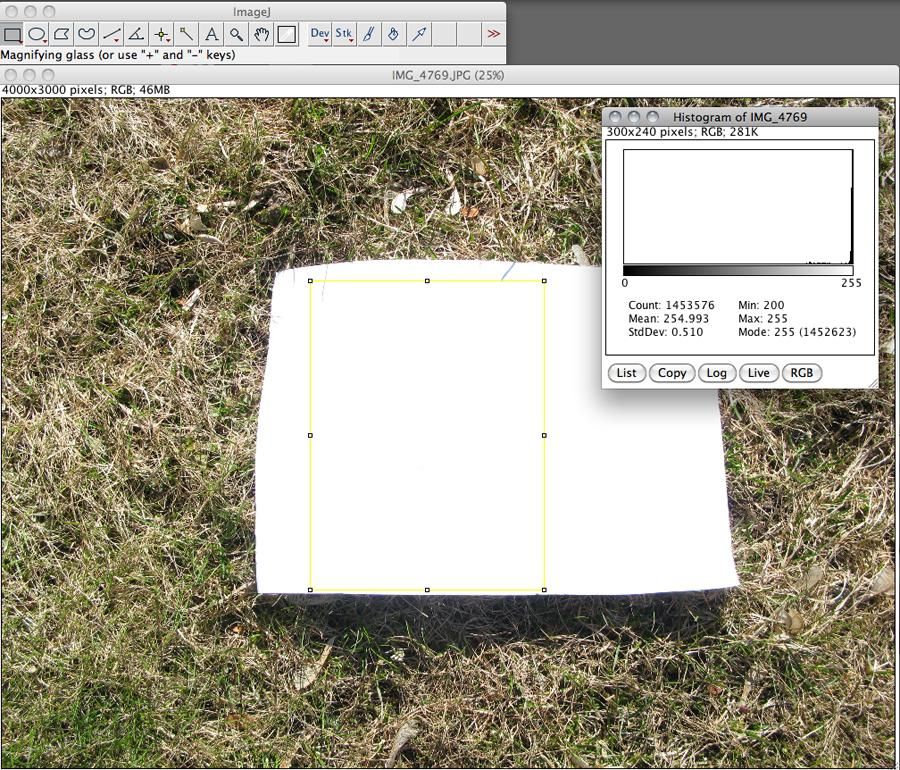Screen dimensions: 900x770
Task: Toggle the Live histogram button
Action: (x=758, y=373)
